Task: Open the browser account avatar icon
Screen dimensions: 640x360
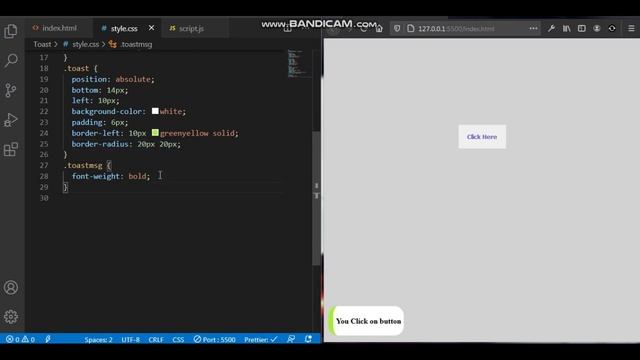Action: (x=597, y=29)
